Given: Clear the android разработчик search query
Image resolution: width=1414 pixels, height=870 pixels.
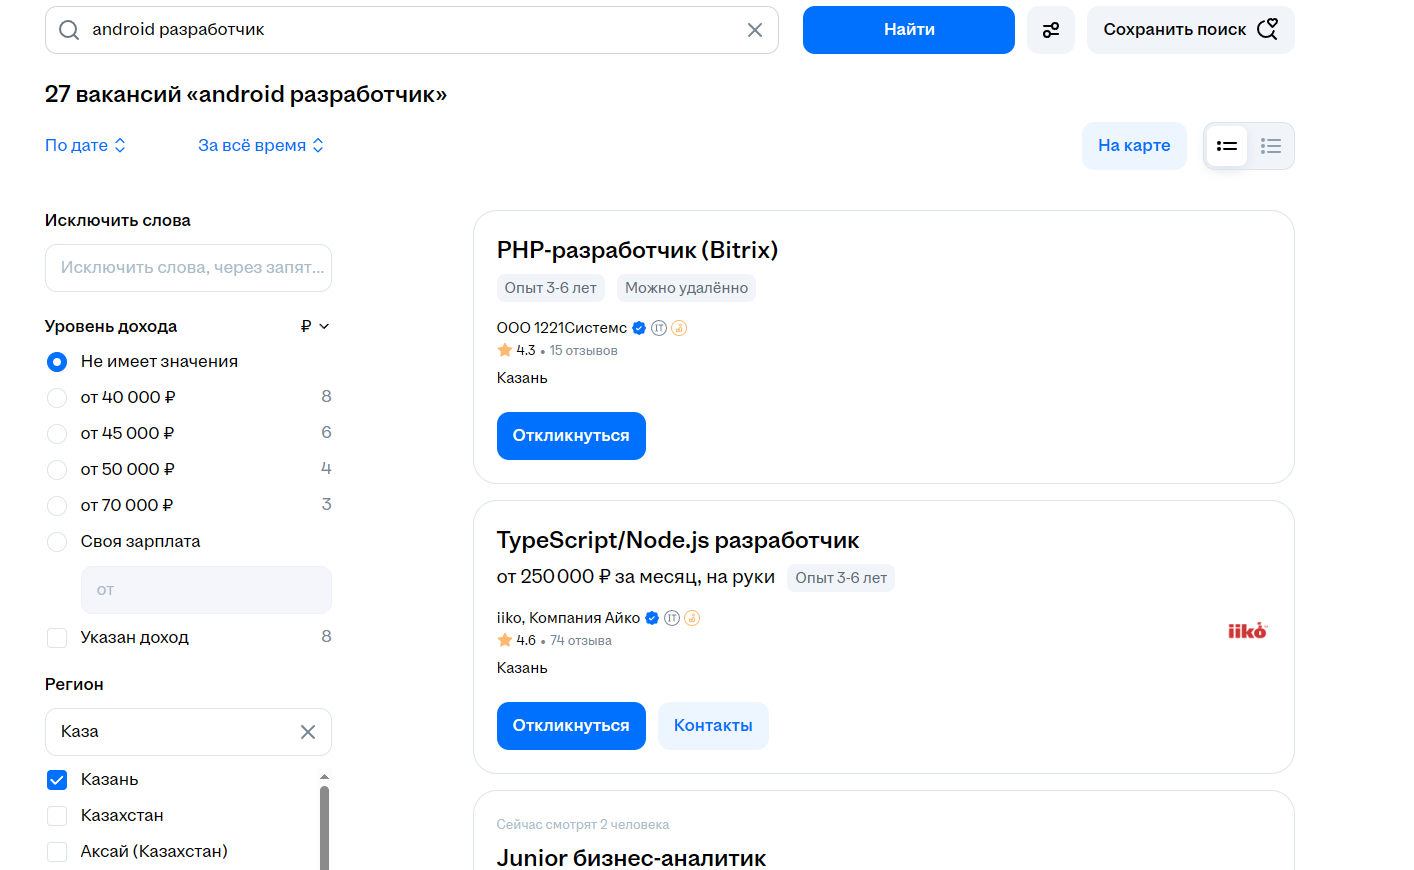Looking at the screenshot, I should (755, 30).
